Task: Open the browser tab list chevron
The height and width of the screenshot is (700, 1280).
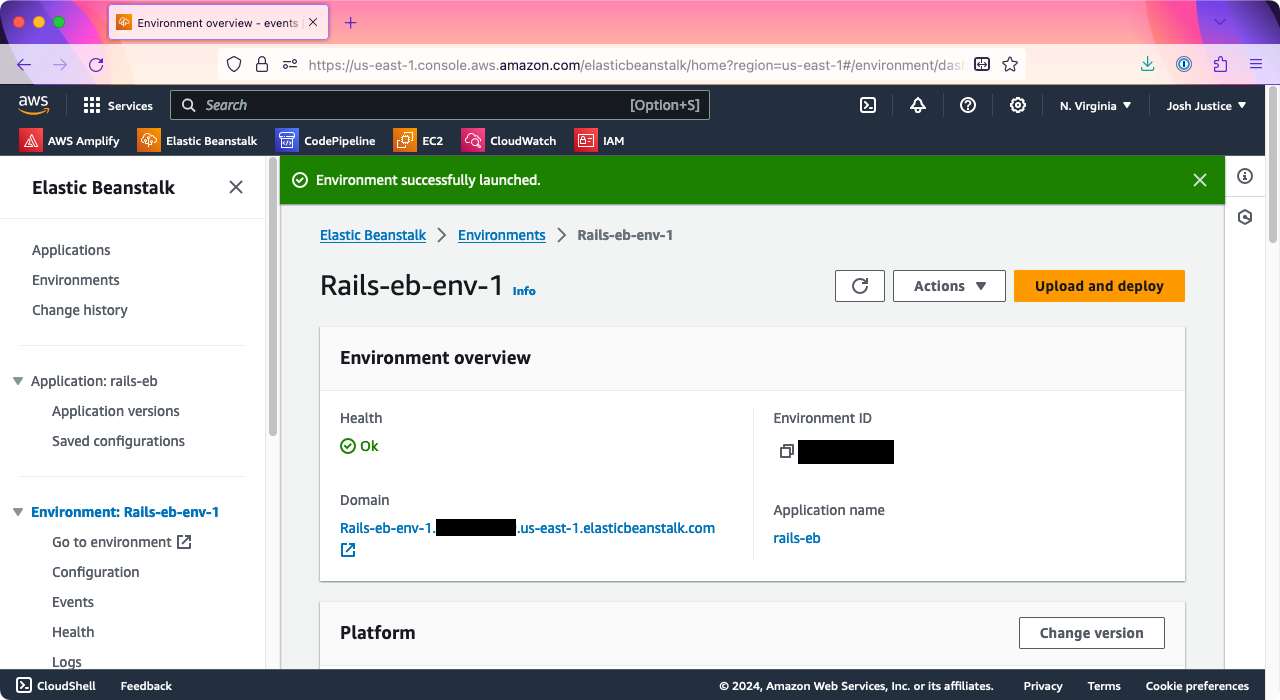Action: point(1220,22)
